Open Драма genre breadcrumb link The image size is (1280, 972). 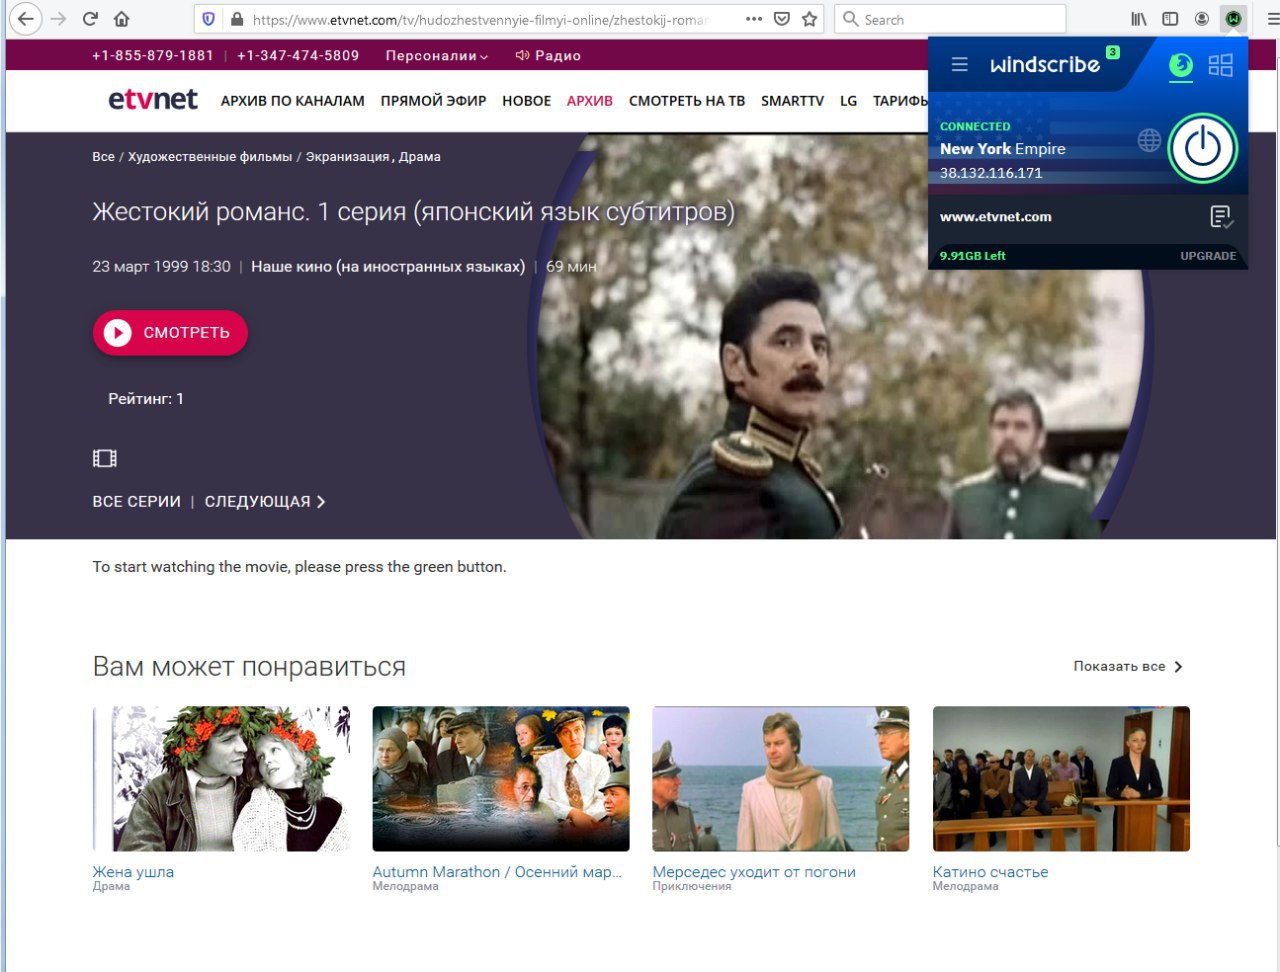click(x=420, y=157)
